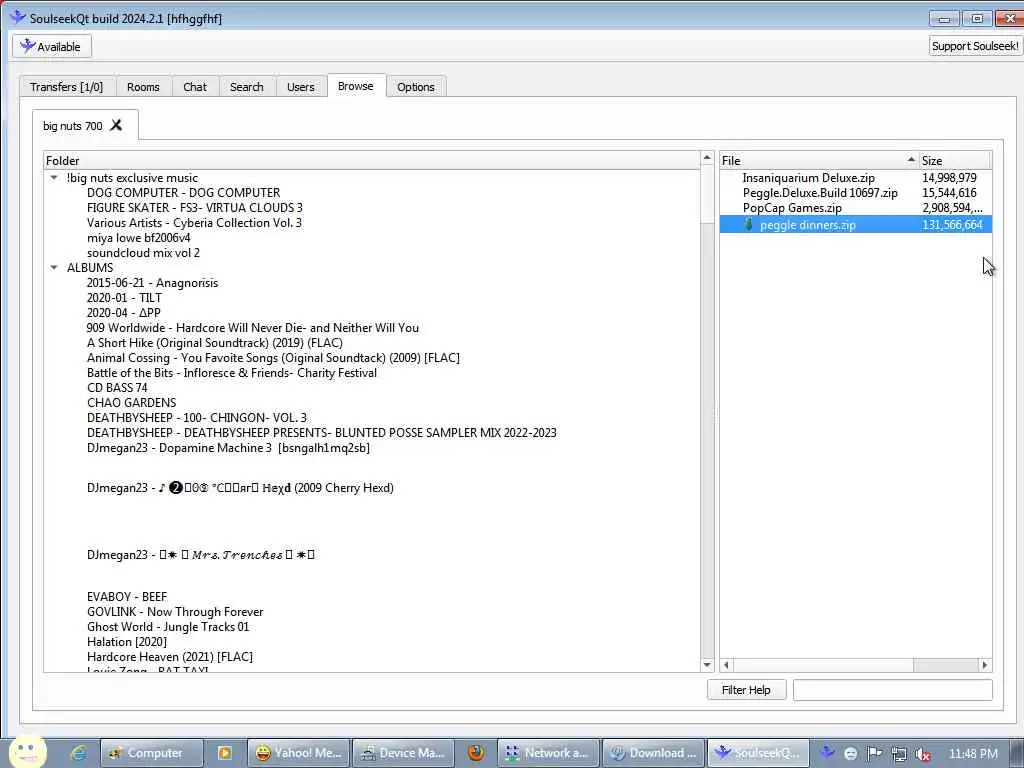Screen dimensions: 1024x768
Task: Select DJmegan23 - Dopamine Machine 3 folder
Action: pyautogui.click(x=228, y=448)
